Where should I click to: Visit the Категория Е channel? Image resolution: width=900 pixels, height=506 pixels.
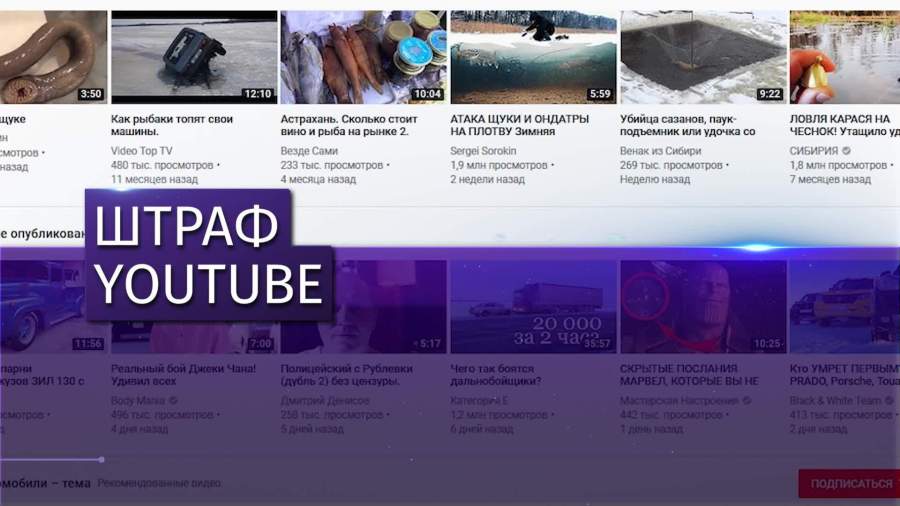[479, 400]
